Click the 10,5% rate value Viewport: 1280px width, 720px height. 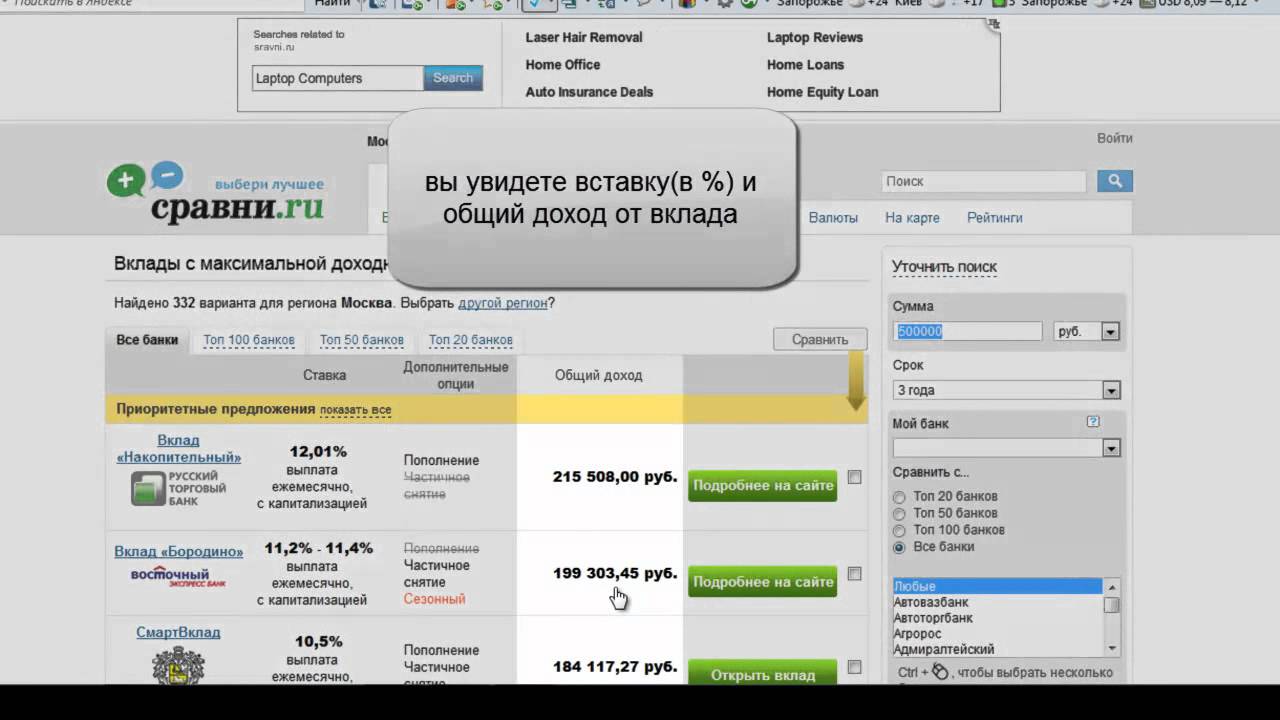pos(318,642)
